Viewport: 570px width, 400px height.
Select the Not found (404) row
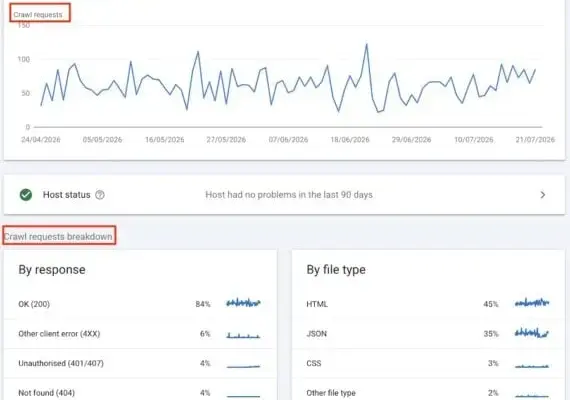click(140, 392)
